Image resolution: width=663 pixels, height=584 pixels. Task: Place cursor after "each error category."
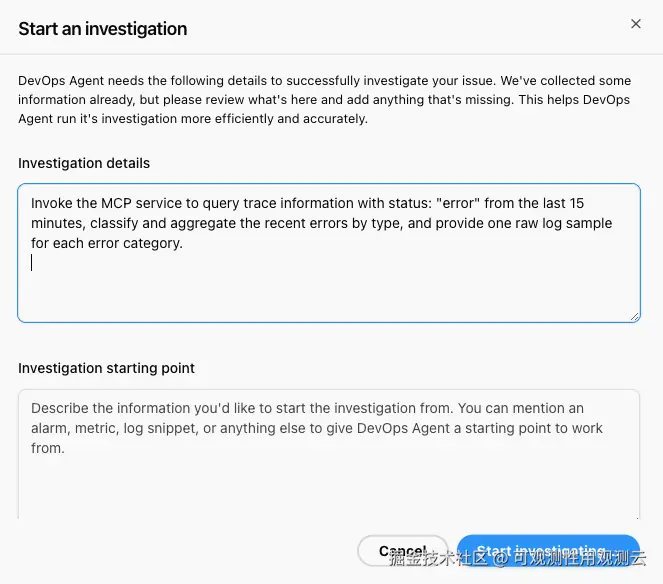(184, 243)
